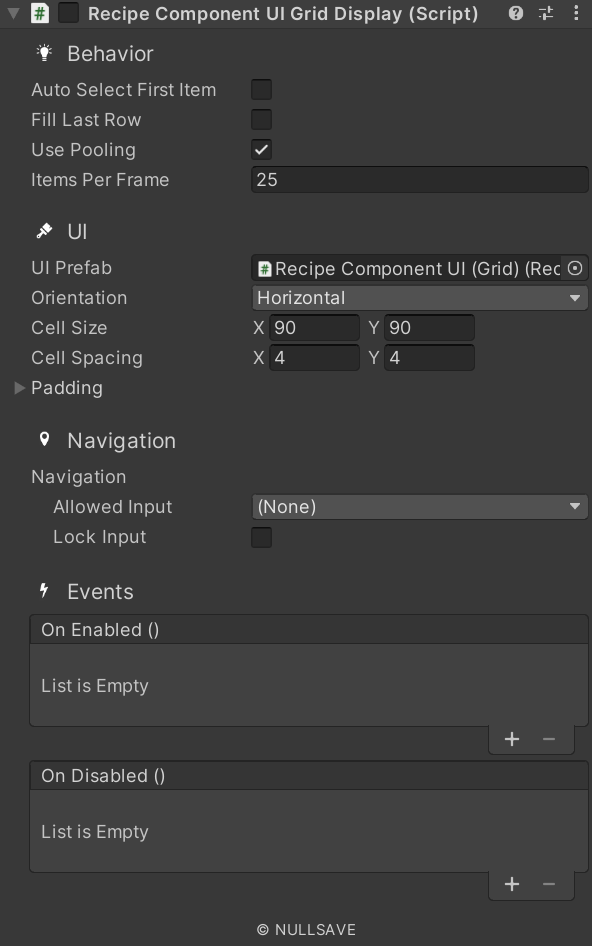
Task: Uncheck the Use Pooling checkbox
Action: pos(261,150)
